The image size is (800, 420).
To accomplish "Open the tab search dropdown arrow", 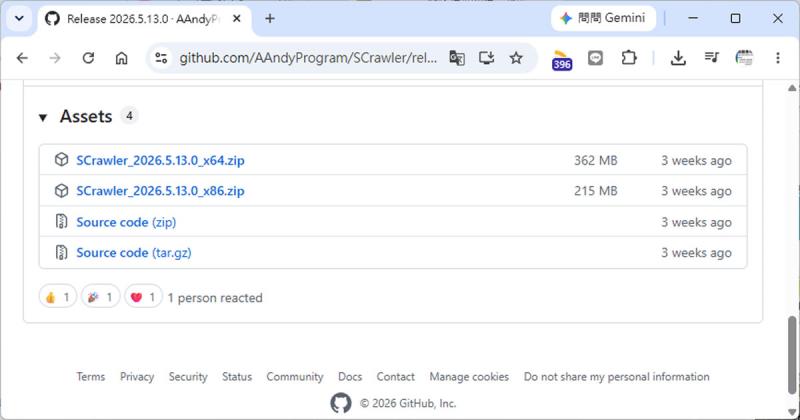I will click(x=19, y=19).
